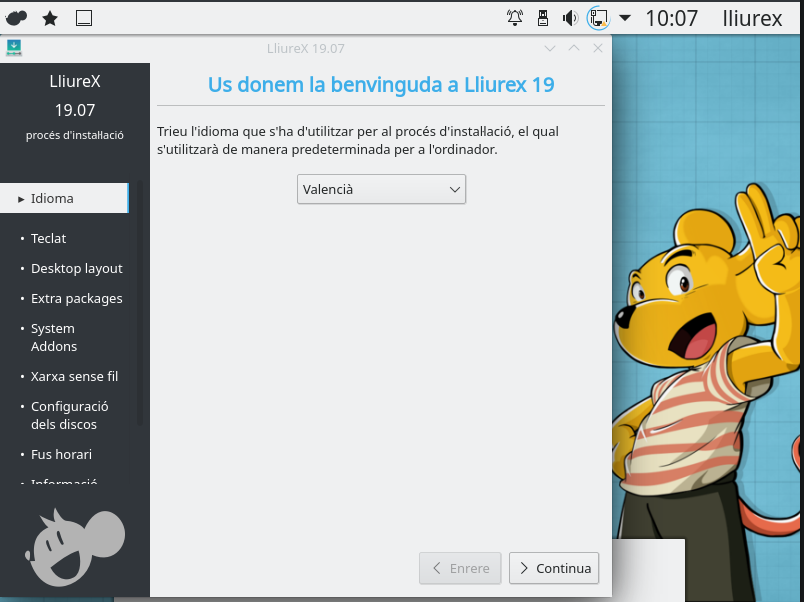Select the Teclat step in sidebar
The image size is (804, 602).
pos(48,238)
